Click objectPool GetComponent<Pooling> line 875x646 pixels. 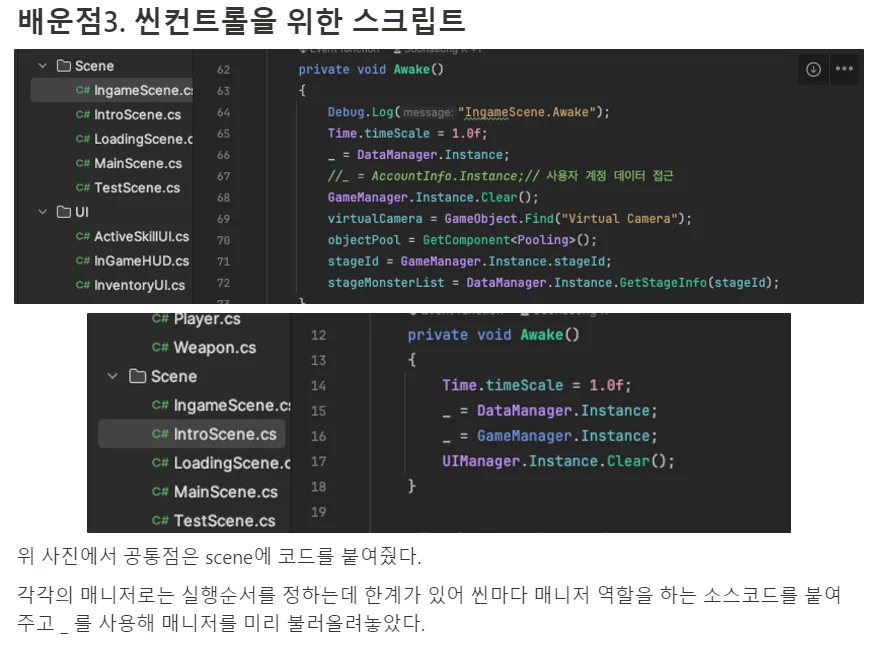(462, 240)
